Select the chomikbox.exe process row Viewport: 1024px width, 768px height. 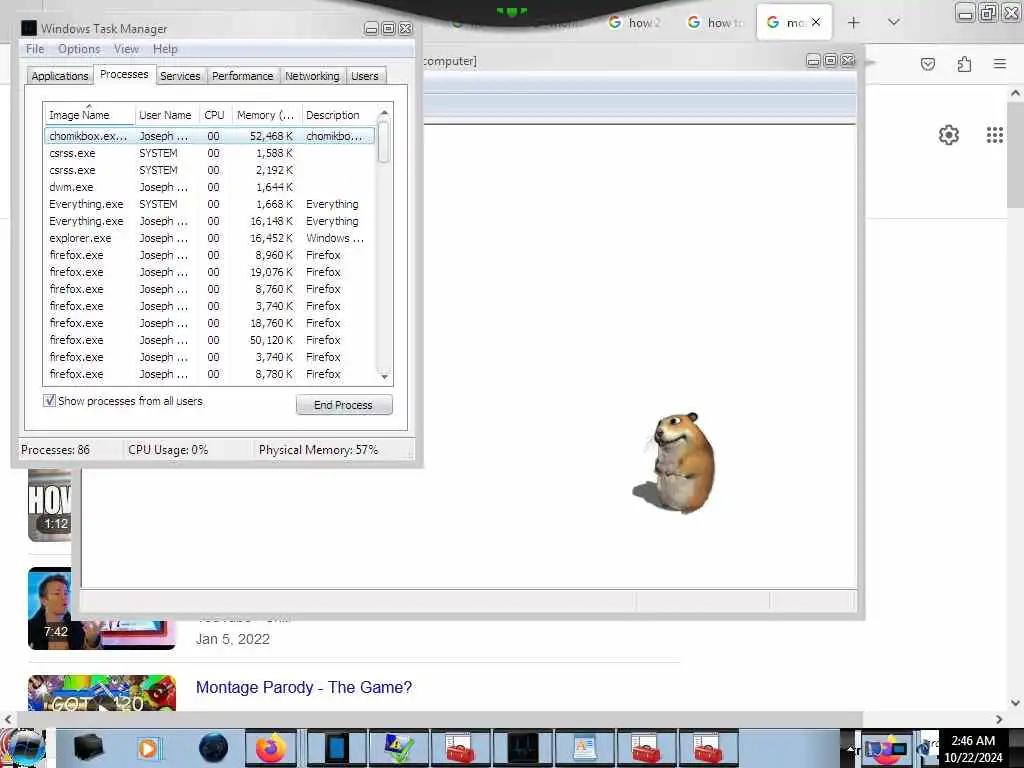click(210, 136)
